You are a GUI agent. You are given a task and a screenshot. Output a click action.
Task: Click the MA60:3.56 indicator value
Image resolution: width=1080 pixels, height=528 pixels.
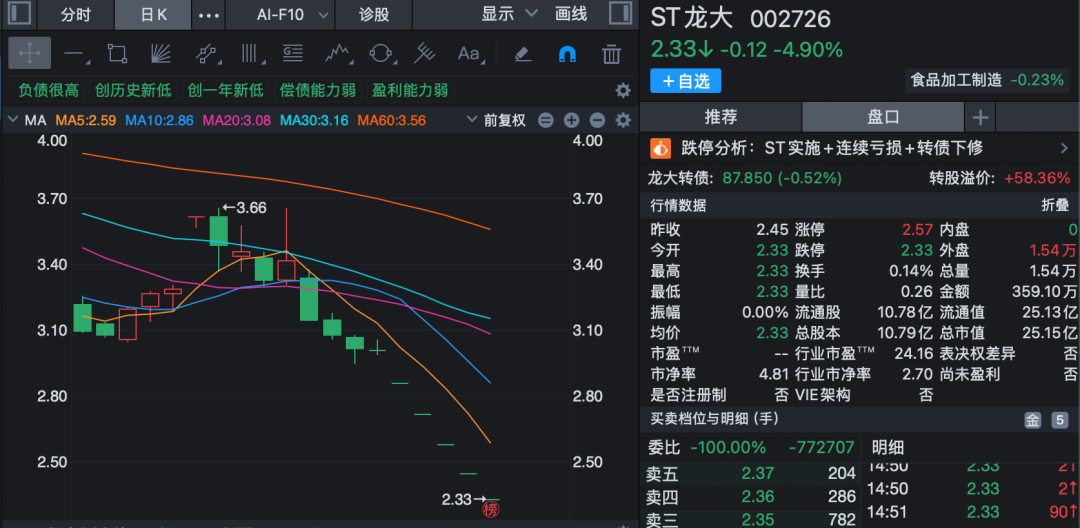pyautogui.click(x=391, y=120)
